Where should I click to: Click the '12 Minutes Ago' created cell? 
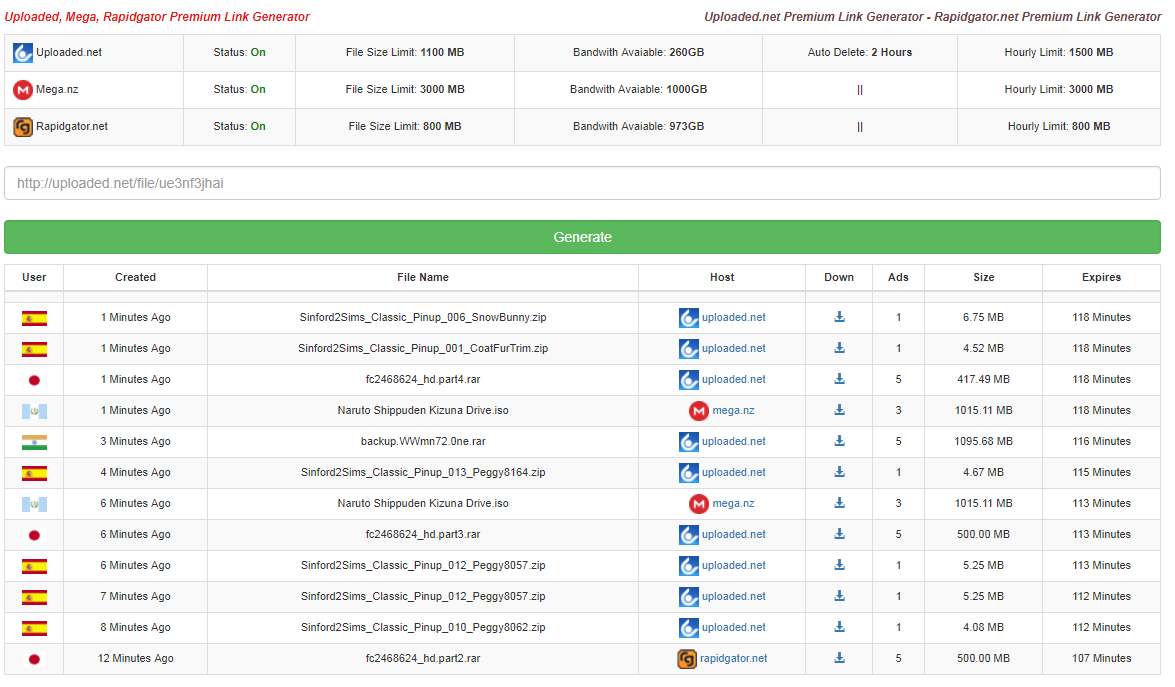(136, 659)
